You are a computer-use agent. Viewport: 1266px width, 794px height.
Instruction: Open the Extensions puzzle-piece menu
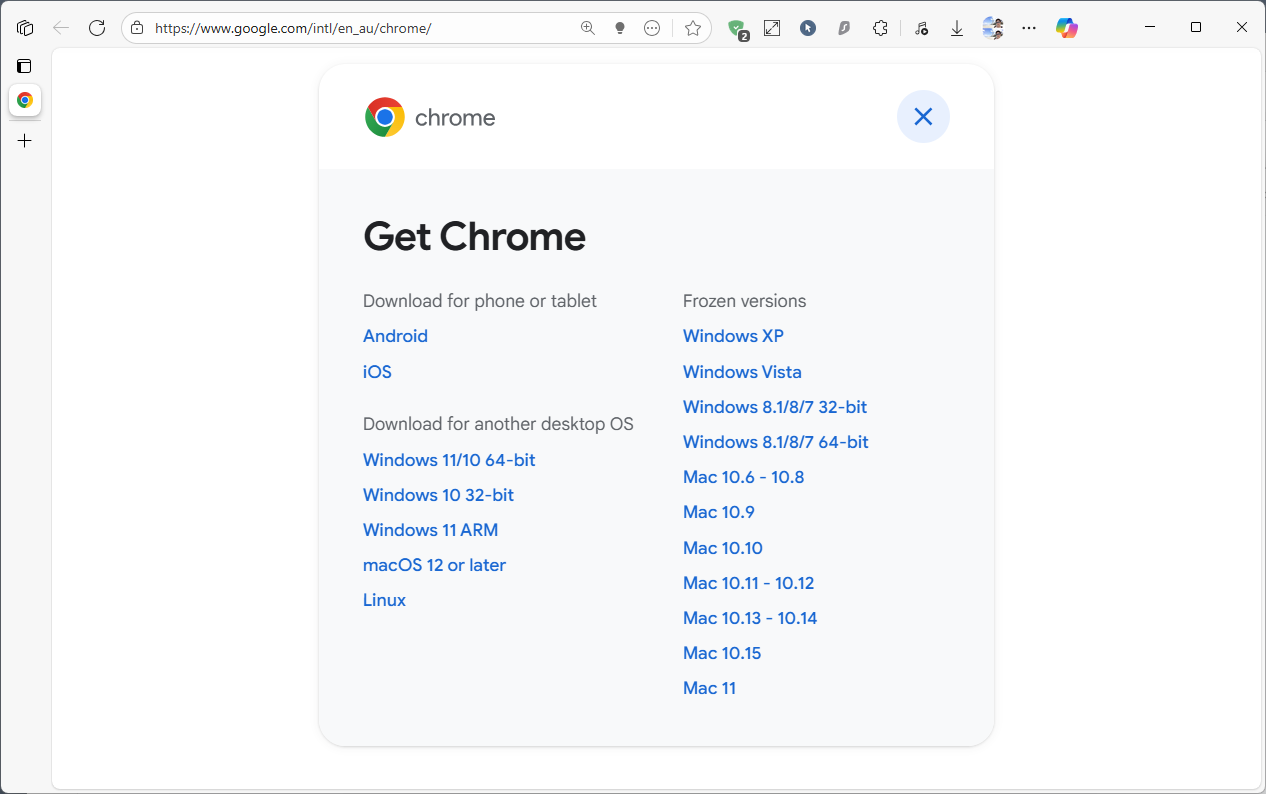[880, 28]
